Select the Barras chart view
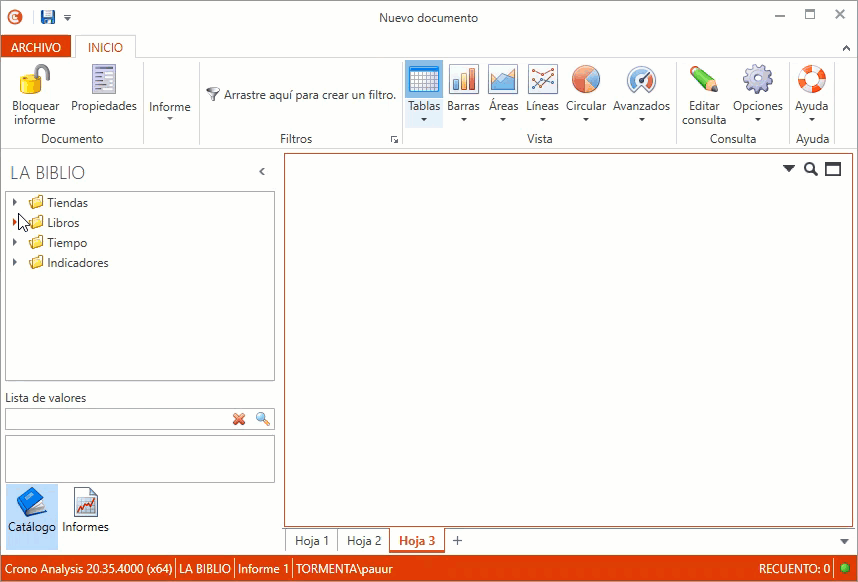Screen dimensions: 858x582 tap(463, 80)
